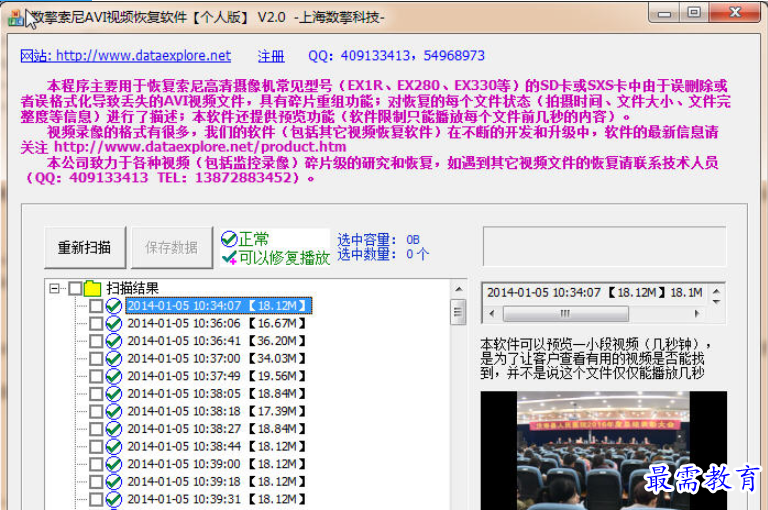768x510 pixels.
Task: Select file 2014-01-05 10:39:31 【18.12M】
Action: click(x=216, y=500)
